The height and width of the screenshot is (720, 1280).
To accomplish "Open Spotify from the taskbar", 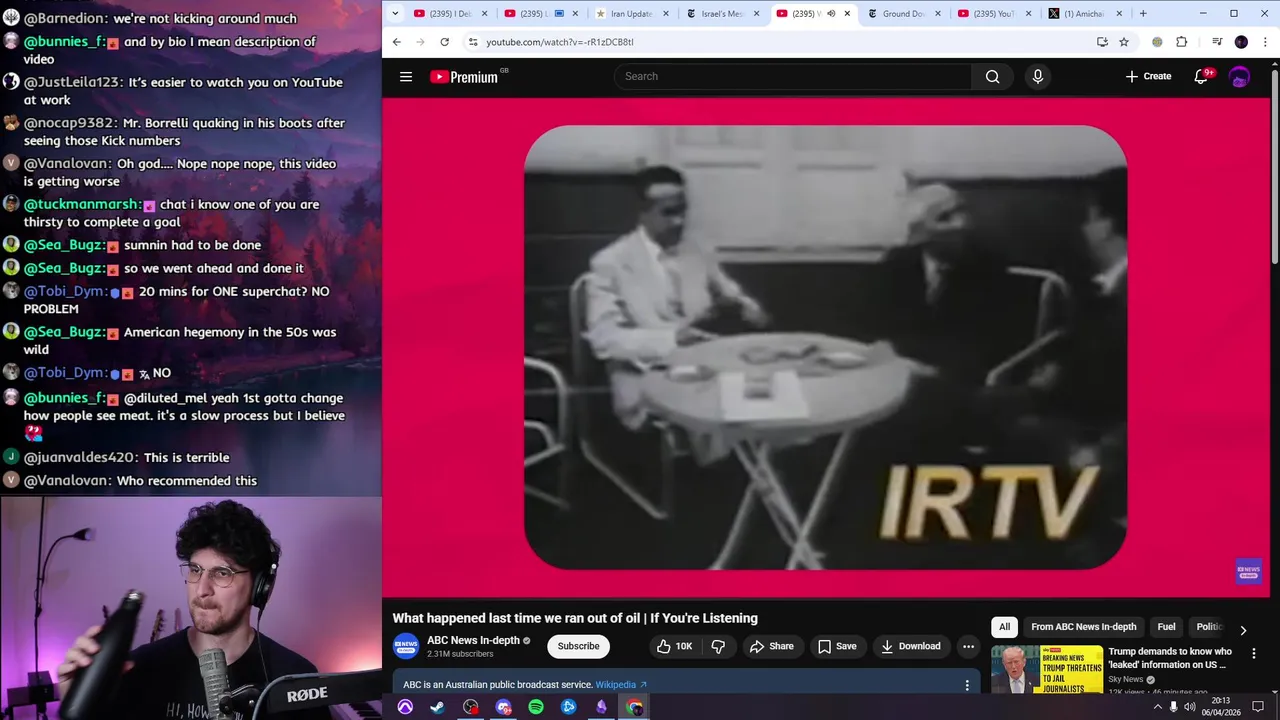I will click(x=536, y=707).
